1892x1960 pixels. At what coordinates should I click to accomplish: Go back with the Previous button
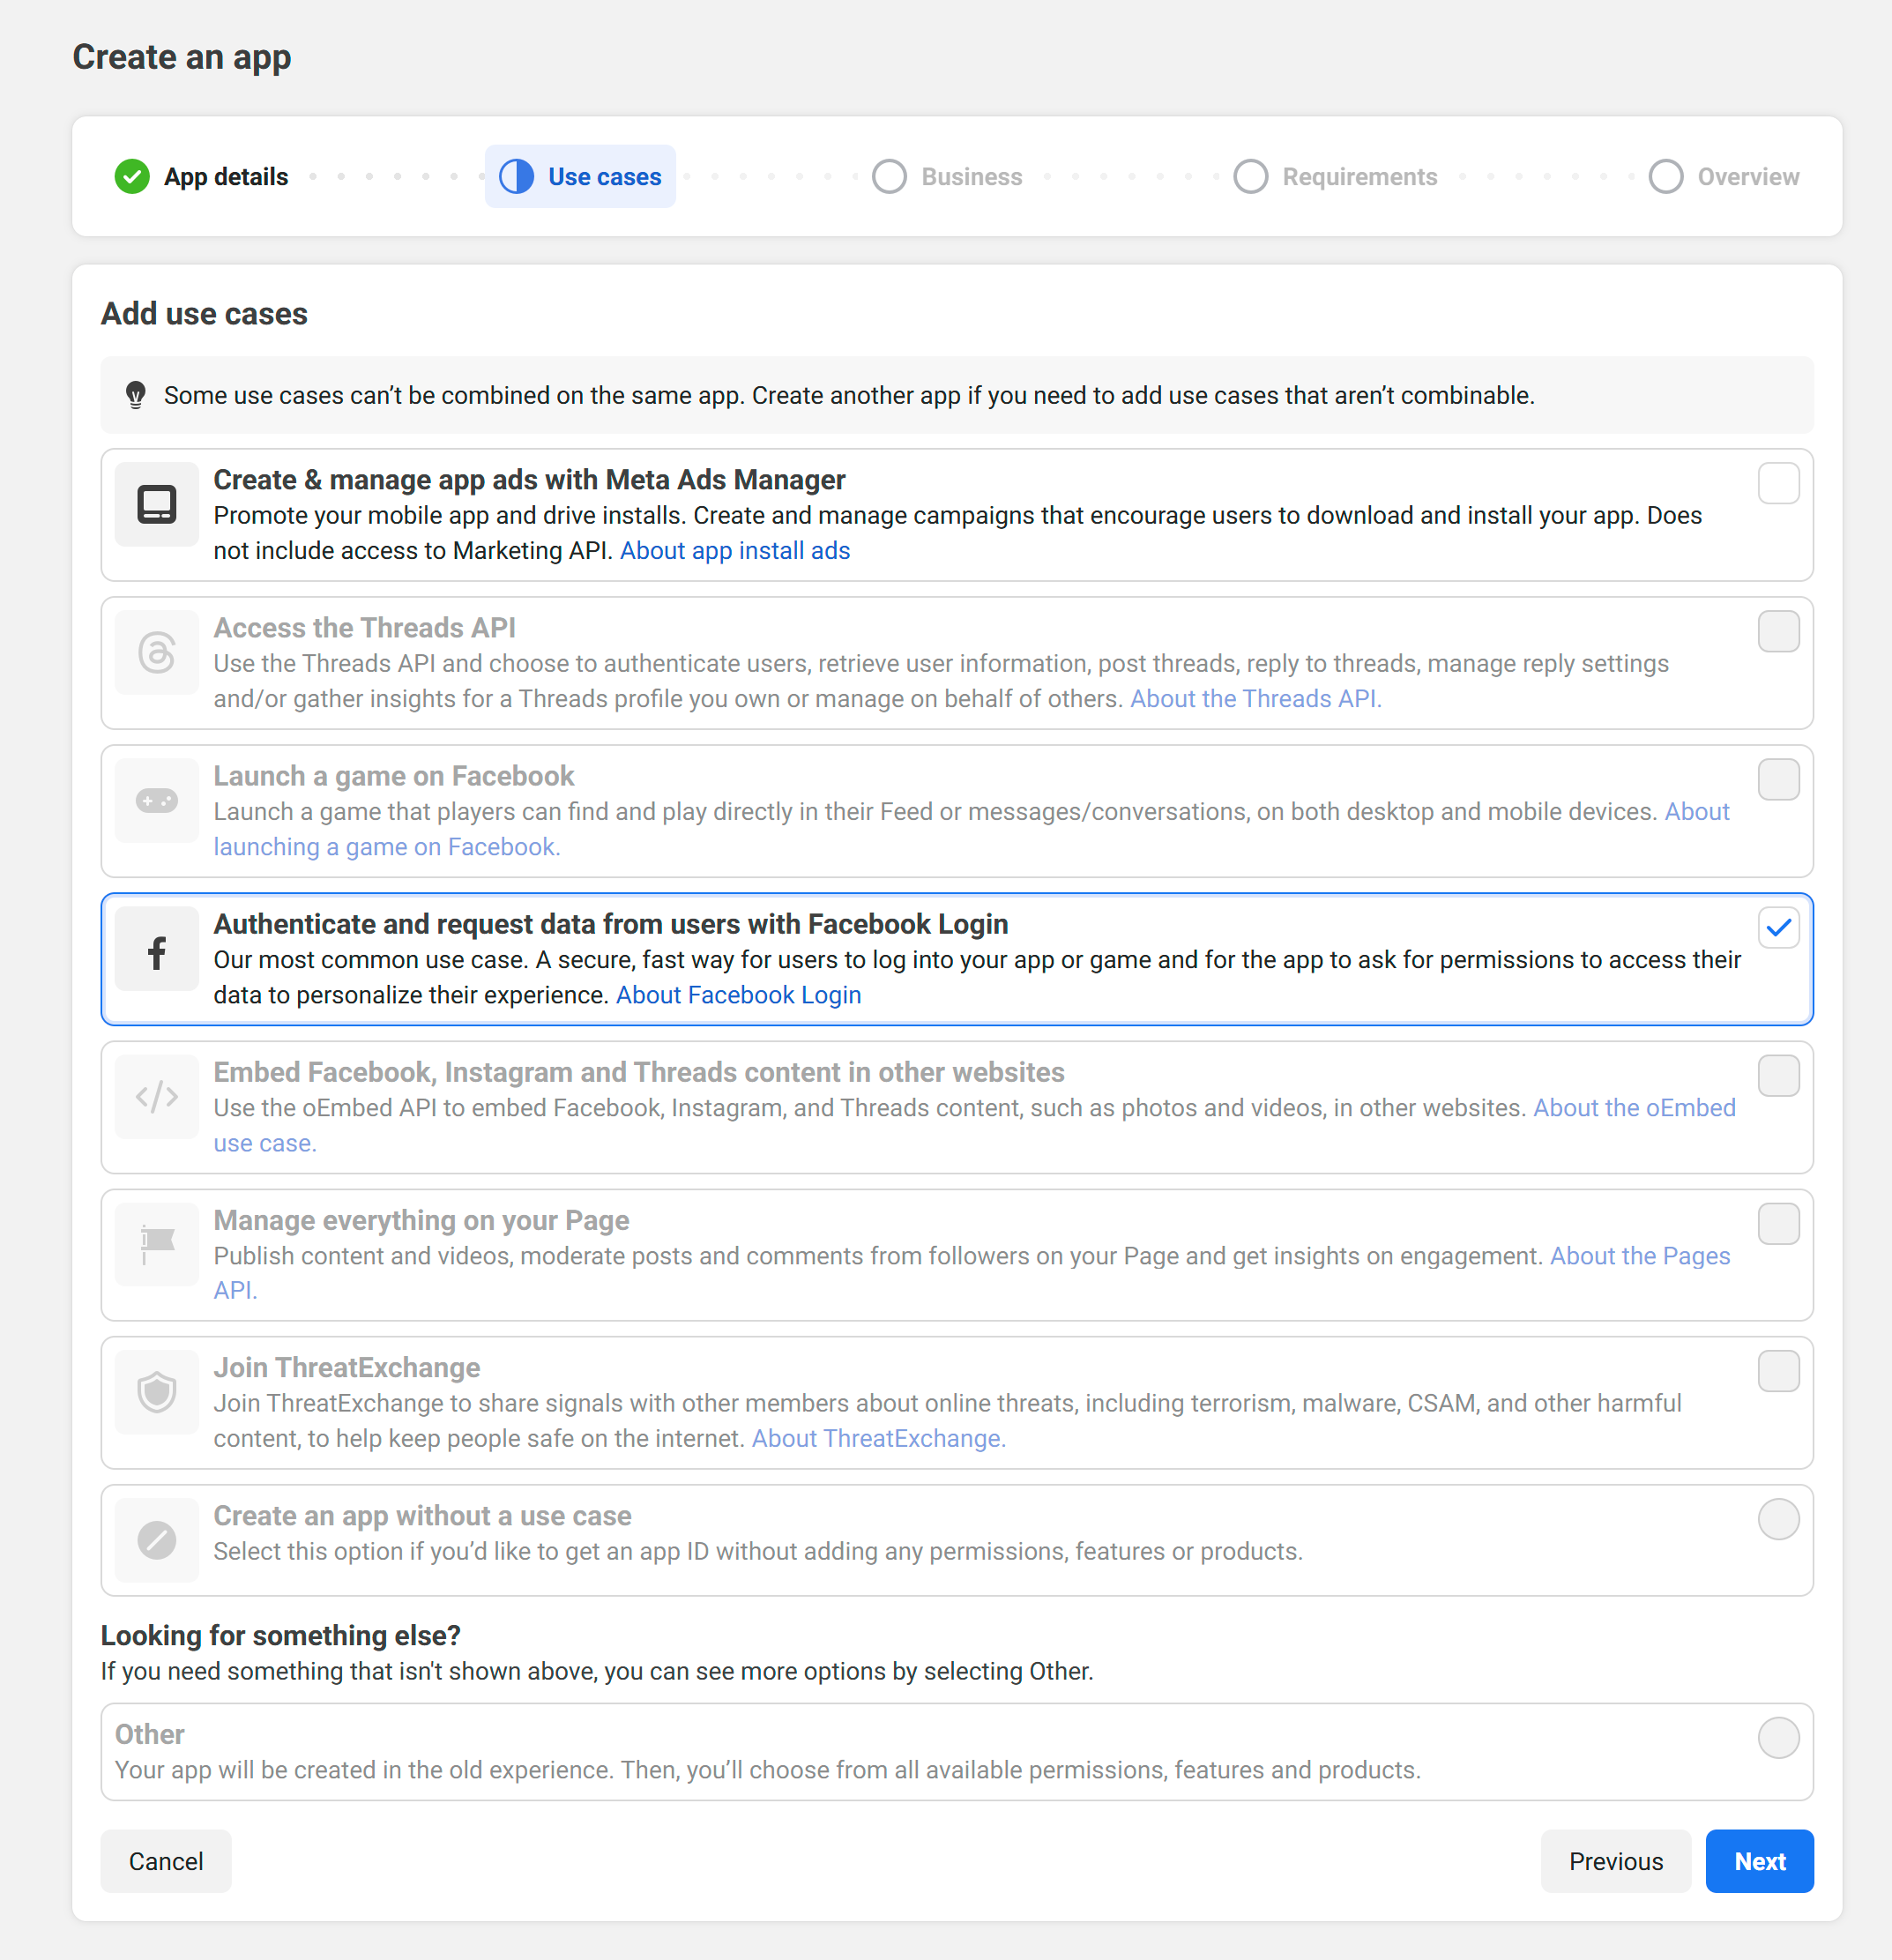pyautogui.click(x=1615, y=1861)
